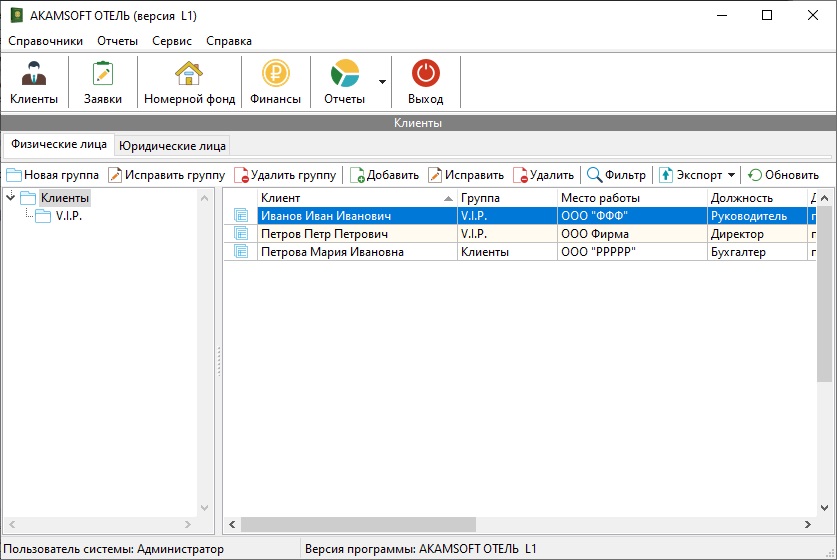Open the Экспорт dropdown arrow
The width and height of the screenshot is (837, 560).
(x=731, y=175)
